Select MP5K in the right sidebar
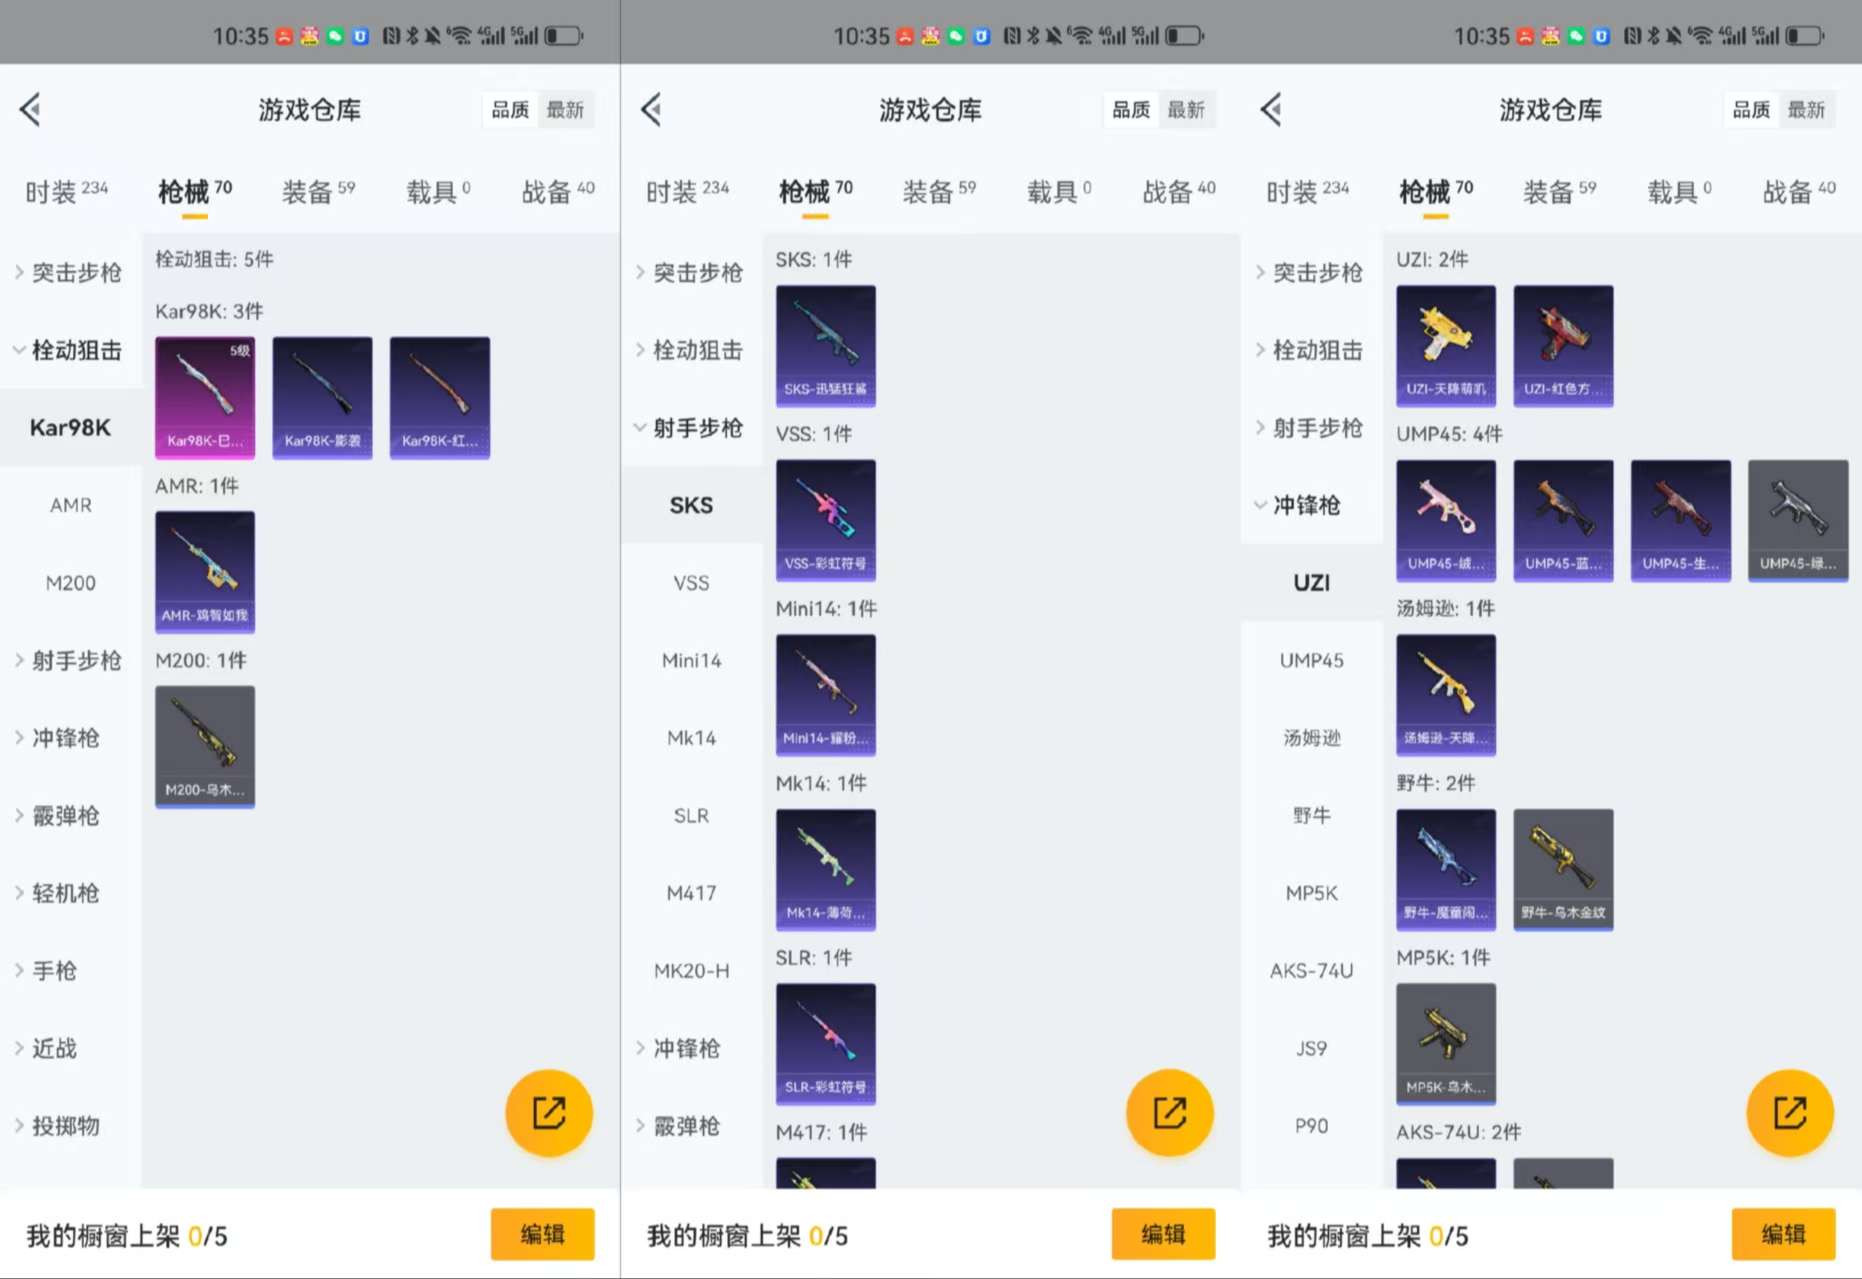 pyautogui.click(x=1311, y=893)
